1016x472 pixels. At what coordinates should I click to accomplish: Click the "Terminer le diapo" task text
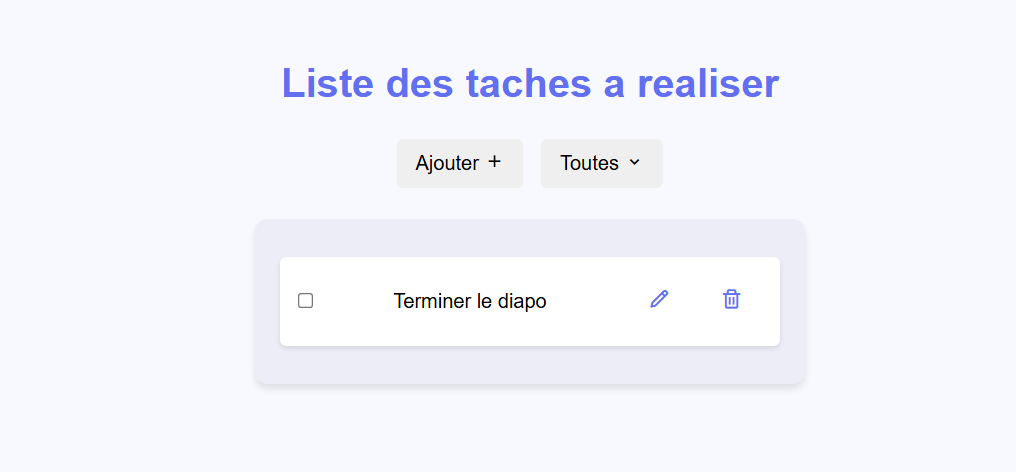pos(470,301)
